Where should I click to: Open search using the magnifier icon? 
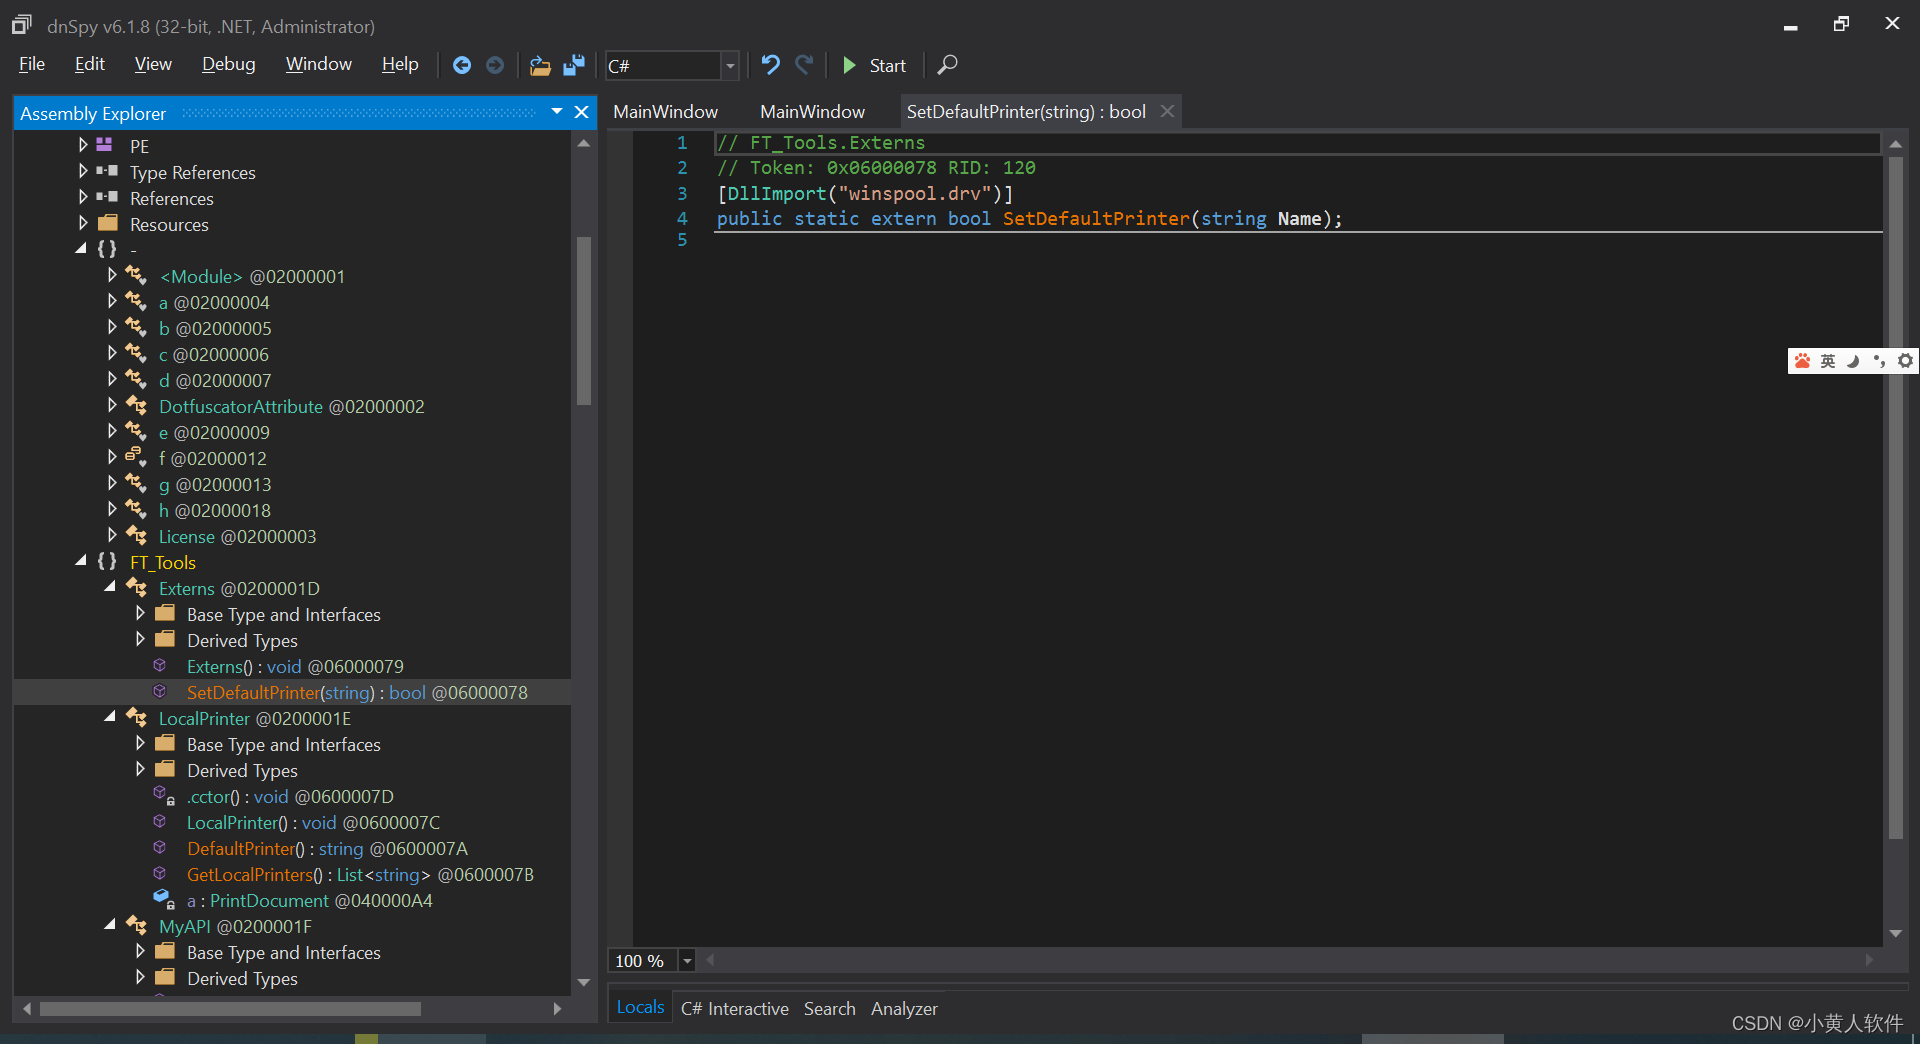coord(946,65)
